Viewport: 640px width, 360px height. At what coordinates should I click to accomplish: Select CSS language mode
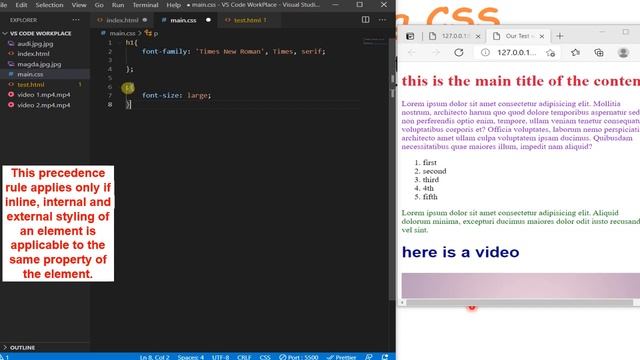265,357
